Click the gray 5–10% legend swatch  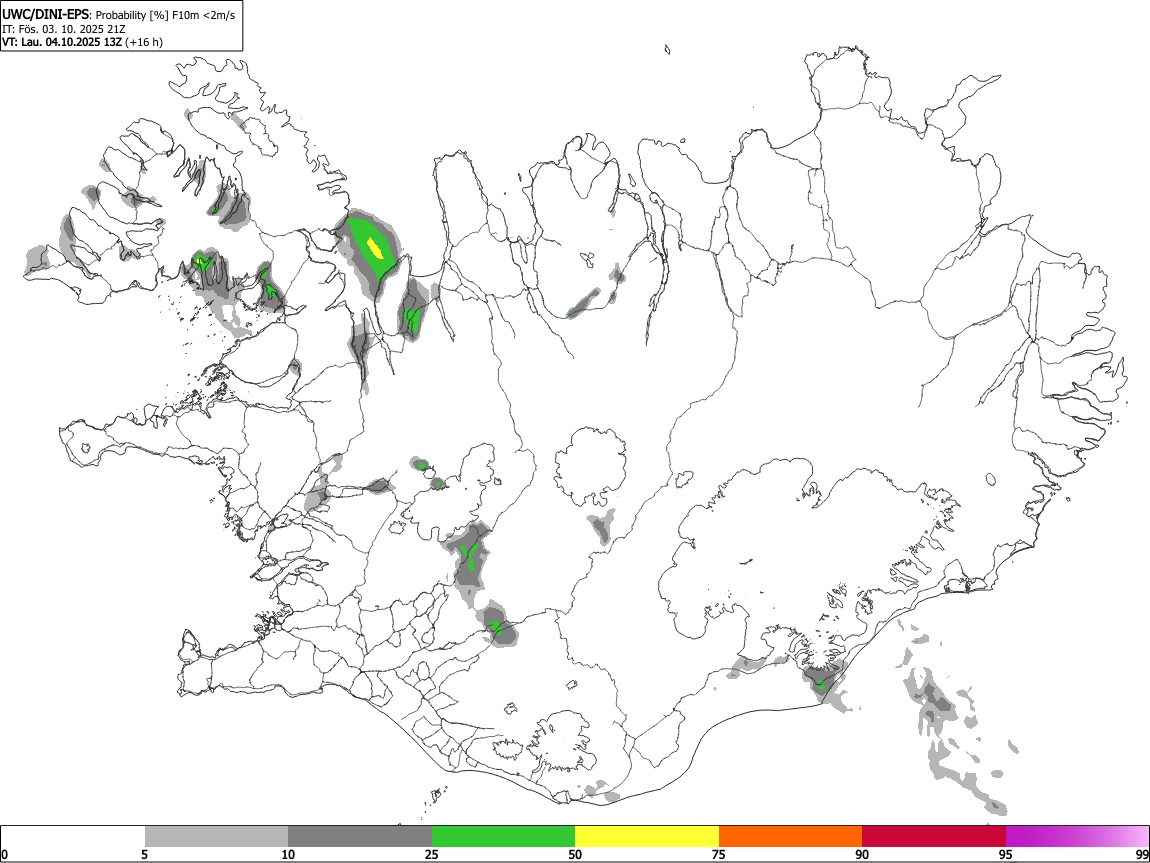[x=216, y=837]
